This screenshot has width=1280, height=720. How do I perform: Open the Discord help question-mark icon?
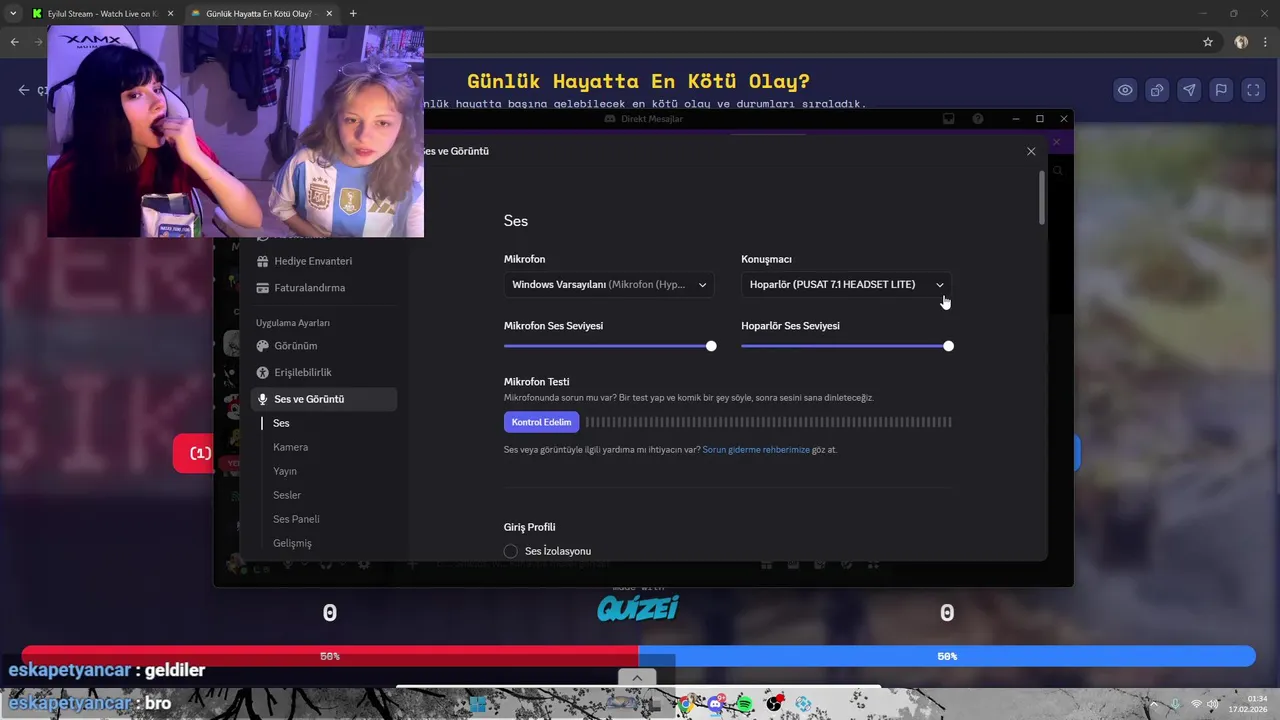tap(978, 119)
